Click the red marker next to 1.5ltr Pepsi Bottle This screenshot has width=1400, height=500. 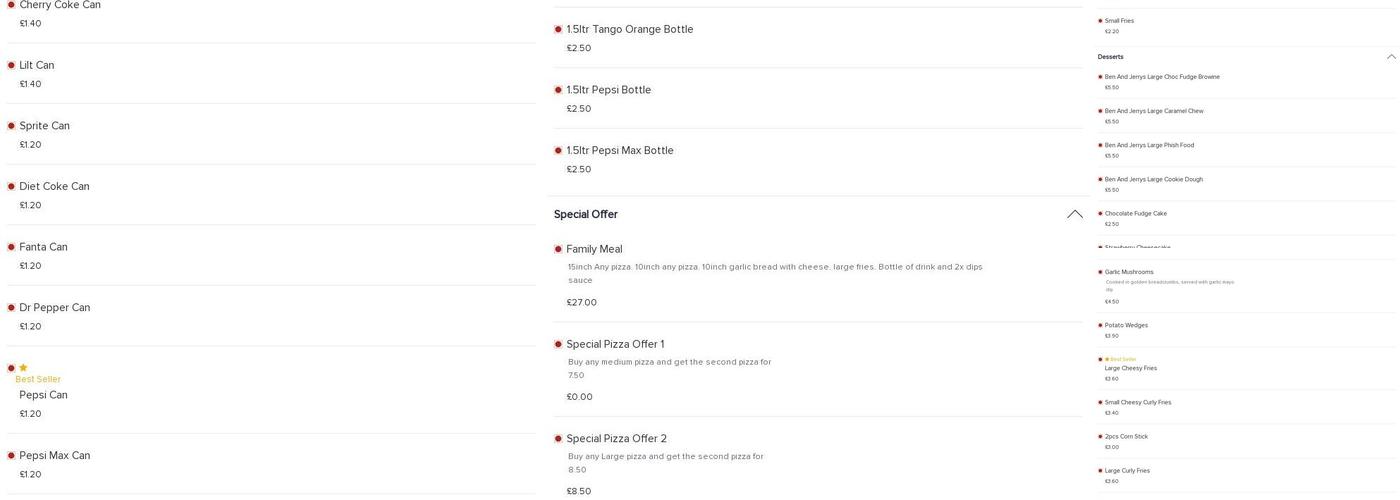coord(558,90)
